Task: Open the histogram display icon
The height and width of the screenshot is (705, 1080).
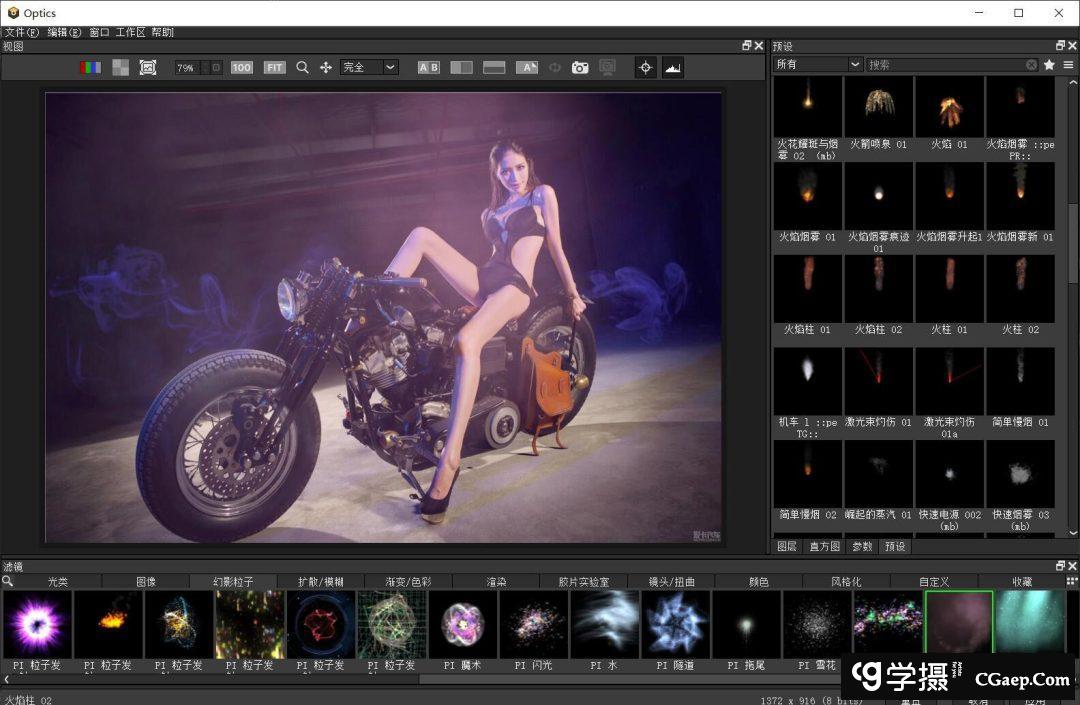Action: tap(672, 68)
